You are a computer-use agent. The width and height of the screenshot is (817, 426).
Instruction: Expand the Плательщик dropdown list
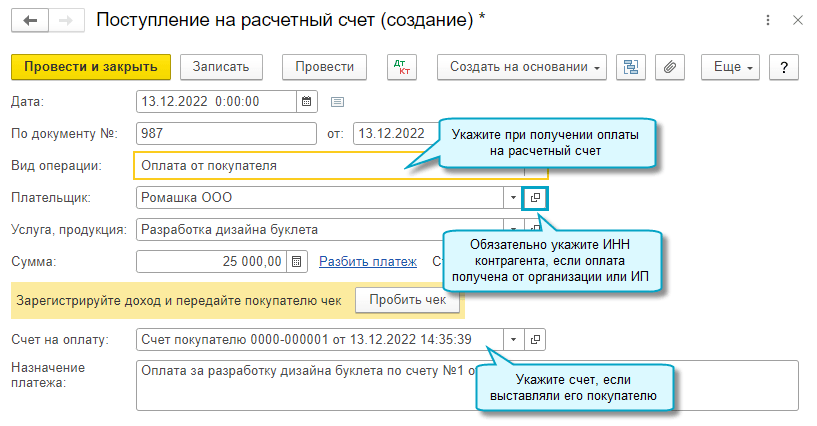(513, 198)
